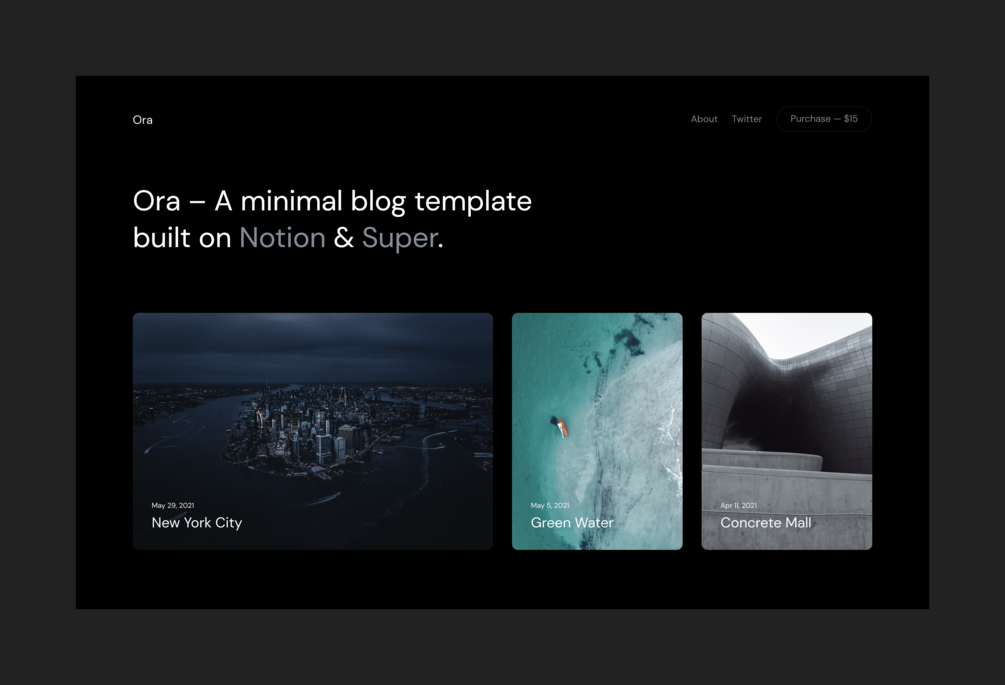Open the Twitter link in navigation
Viewport: 1005px width, 685px height.
[x=747, y=119]
